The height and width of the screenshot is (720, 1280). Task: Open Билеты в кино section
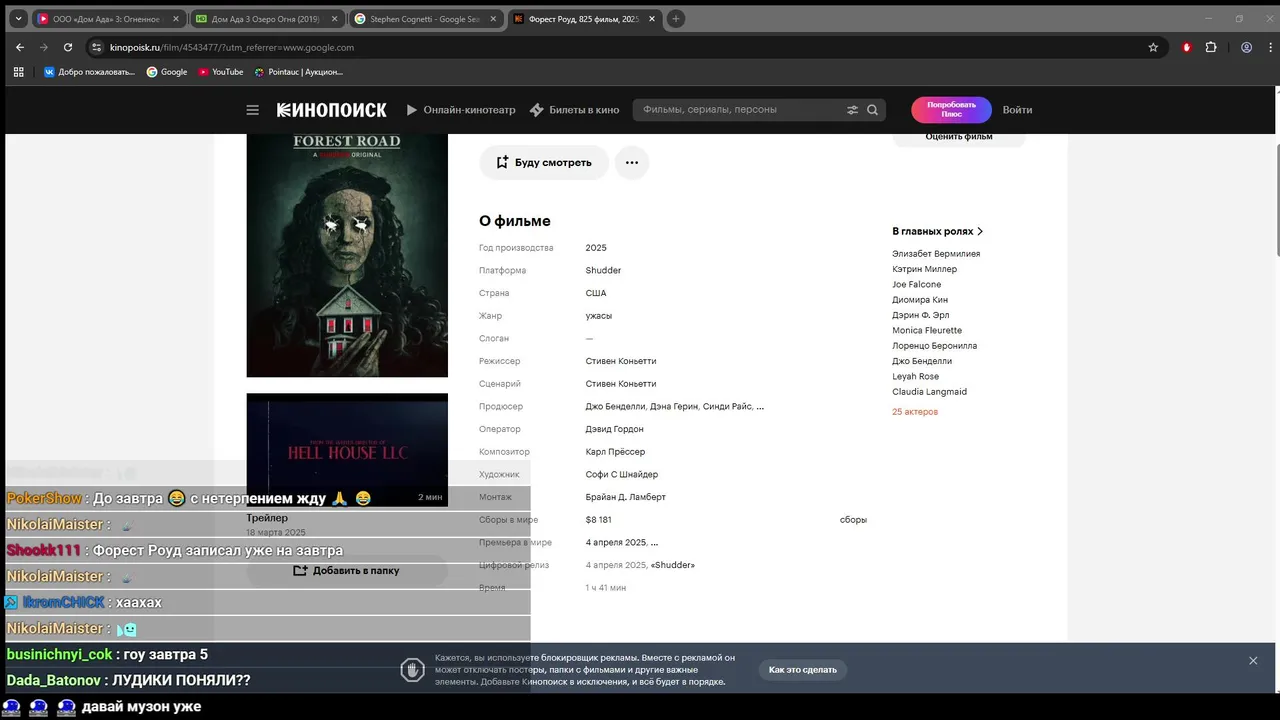[x=575, y=110]
